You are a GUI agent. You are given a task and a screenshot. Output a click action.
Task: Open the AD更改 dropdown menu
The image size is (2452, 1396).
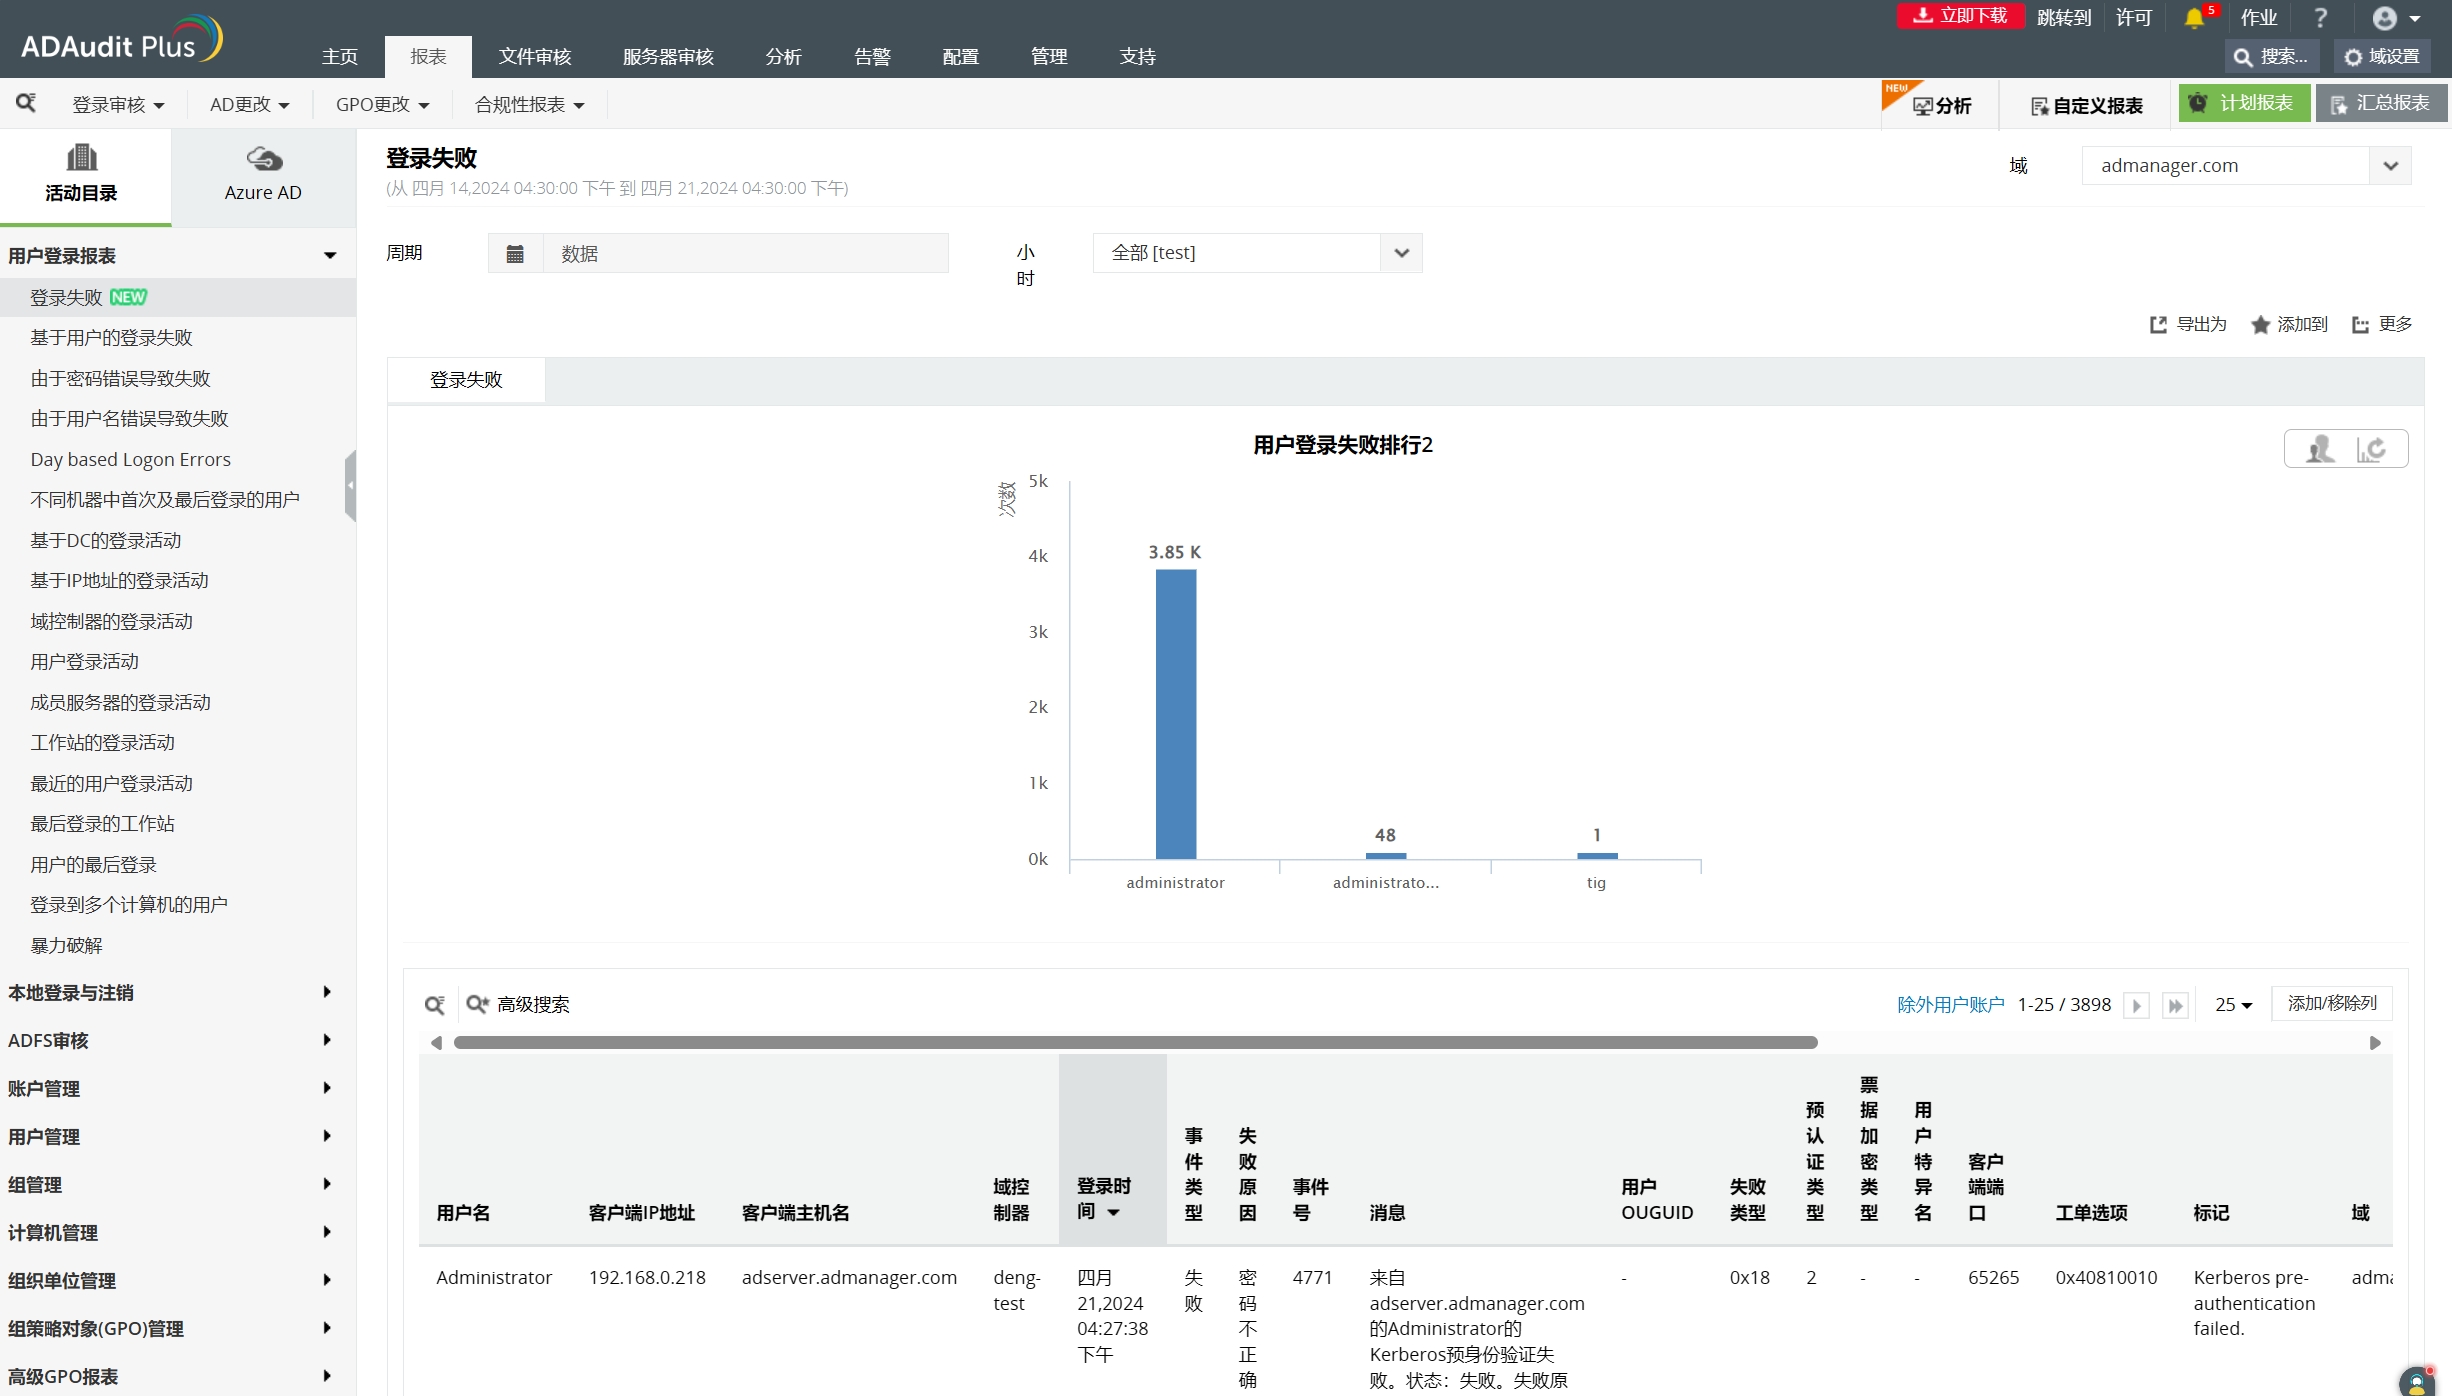249,105
